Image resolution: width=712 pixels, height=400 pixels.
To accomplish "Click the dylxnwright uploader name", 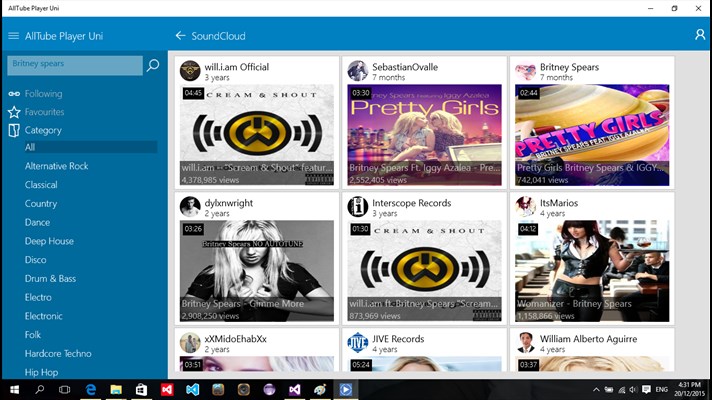I will [x=228, y=203].
